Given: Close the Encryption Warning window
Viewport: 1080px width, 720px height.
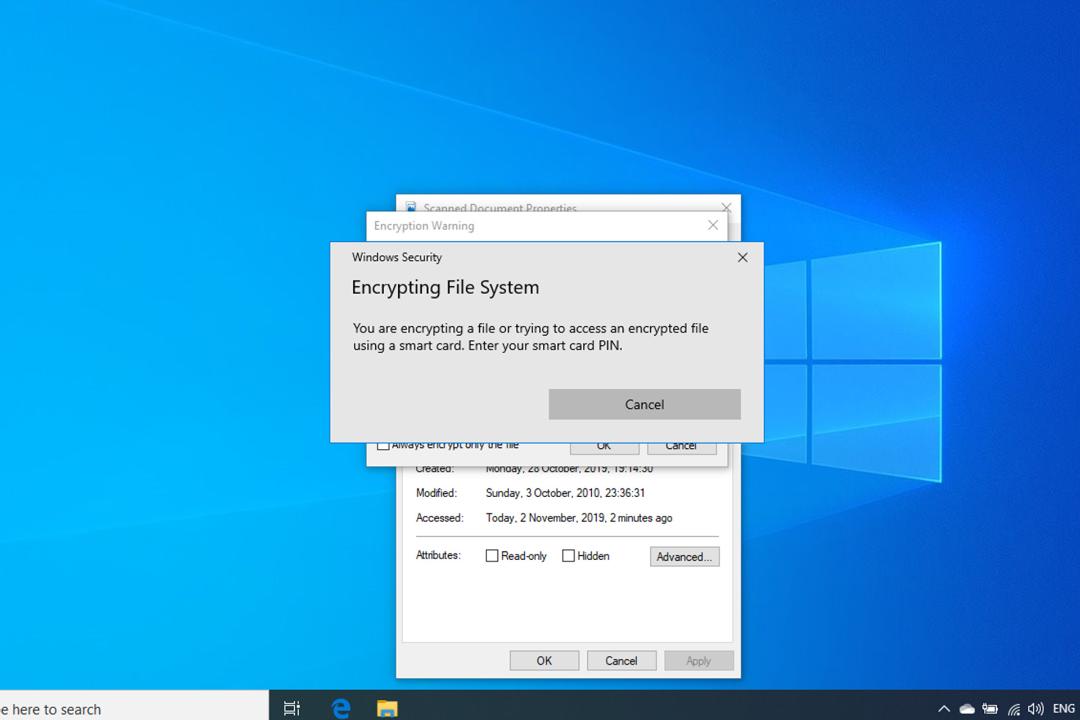Looking at the screenshot, I should [x=713, y=225].
